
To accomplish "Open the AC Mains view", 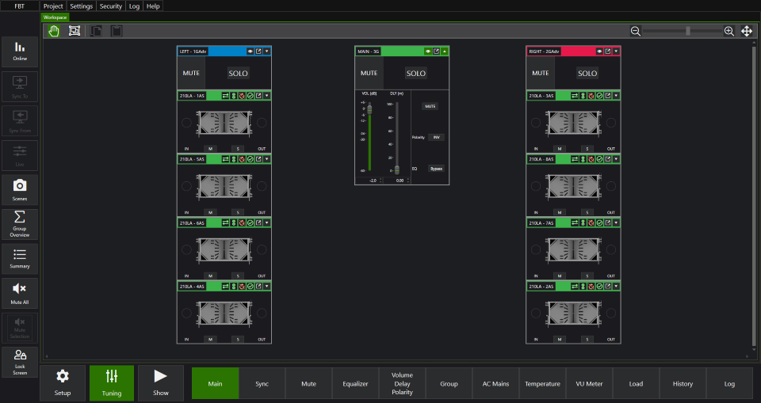I will click(x=496, y=384).
